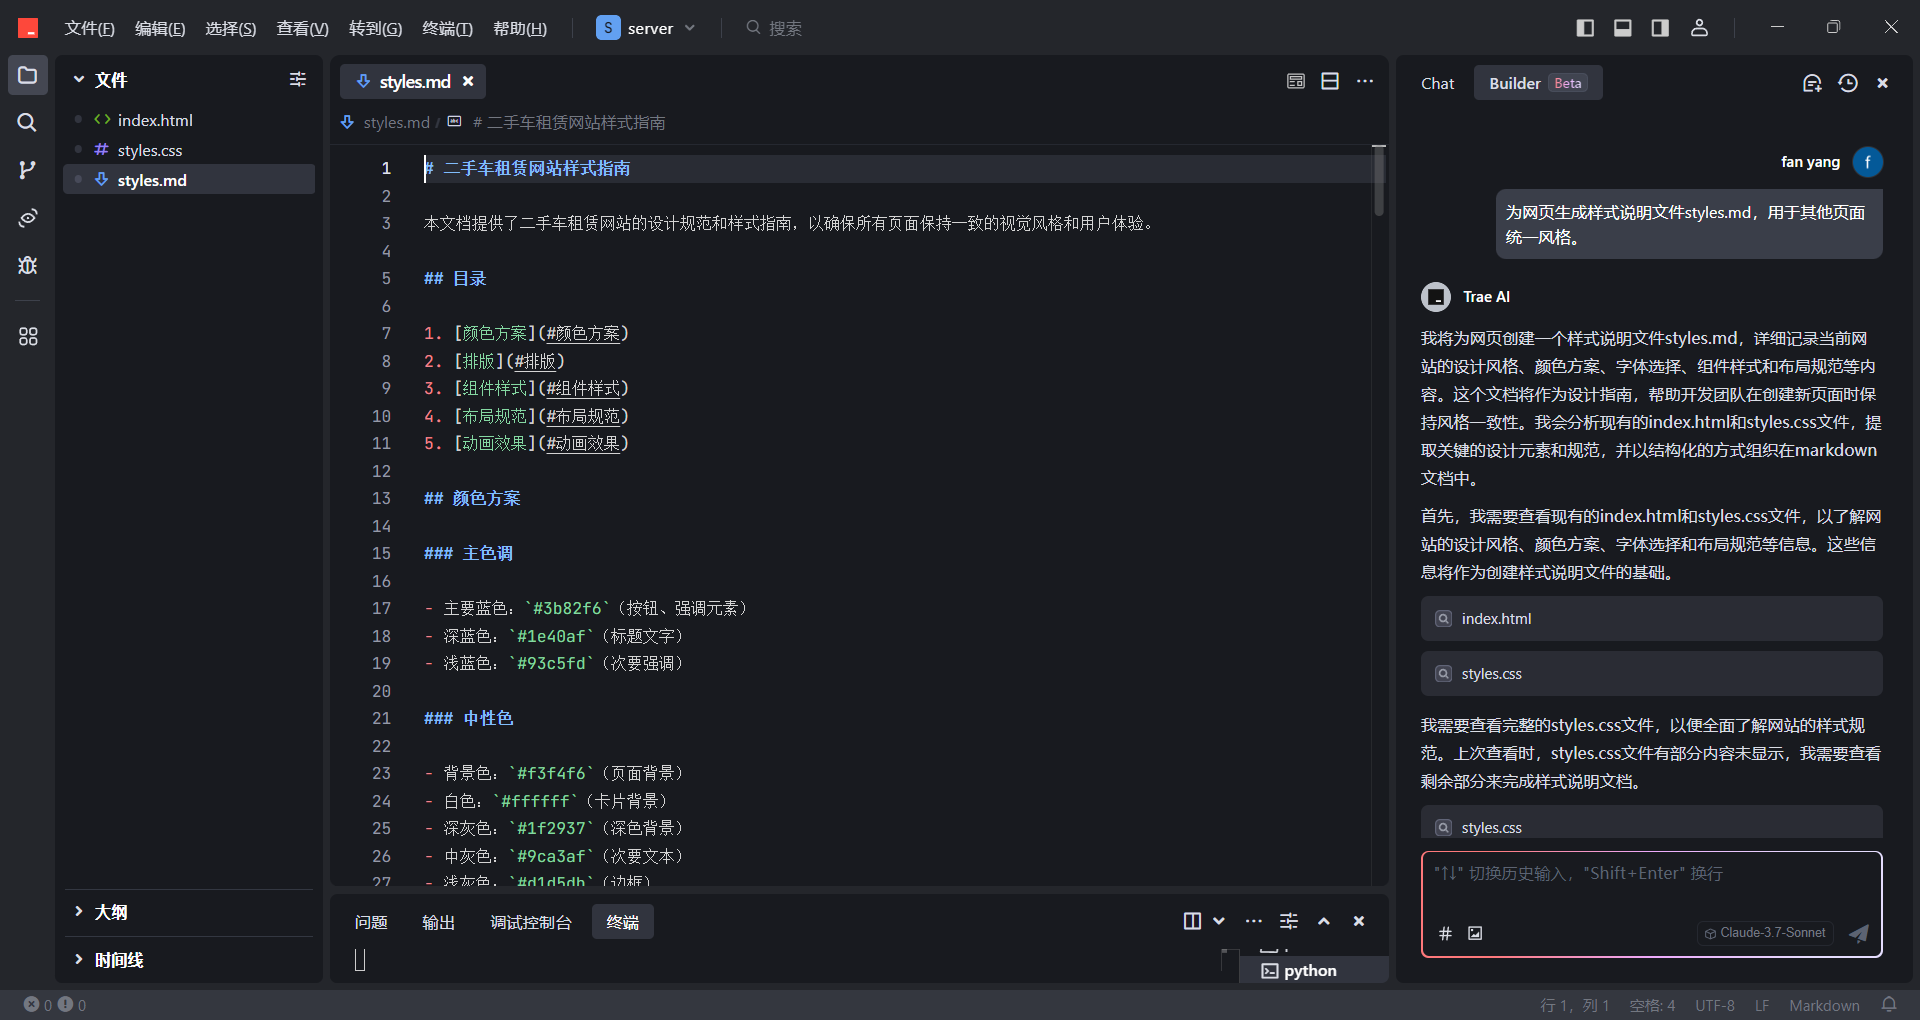Switch to the 调试控制台 tab
The width and height of the screenshot is (1920, 1020).
pyautogui.click(x=531, y=922)
